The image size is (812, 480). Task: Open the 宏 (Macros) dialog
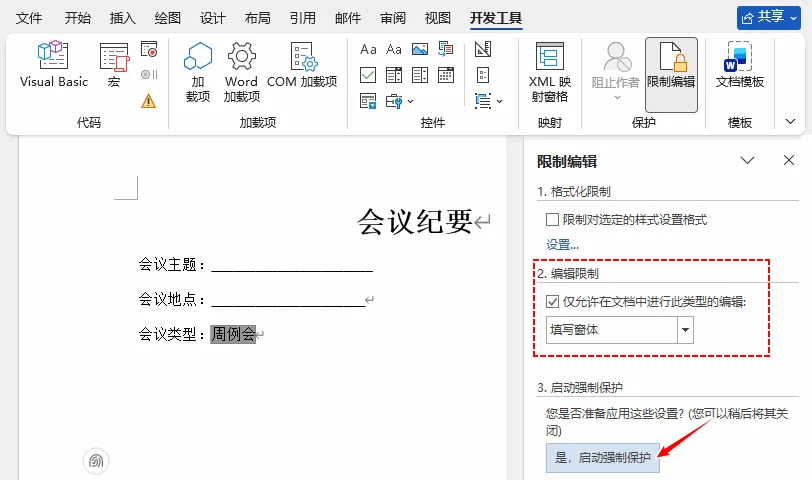tap(114, 64)
